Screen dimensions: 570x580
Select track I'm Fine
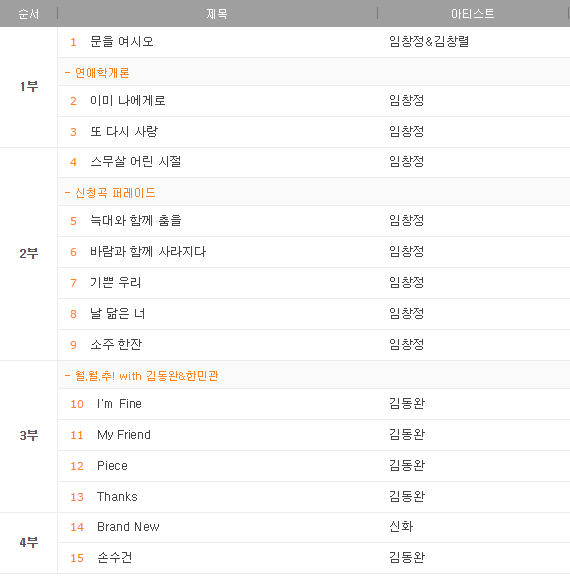[119, 404]
